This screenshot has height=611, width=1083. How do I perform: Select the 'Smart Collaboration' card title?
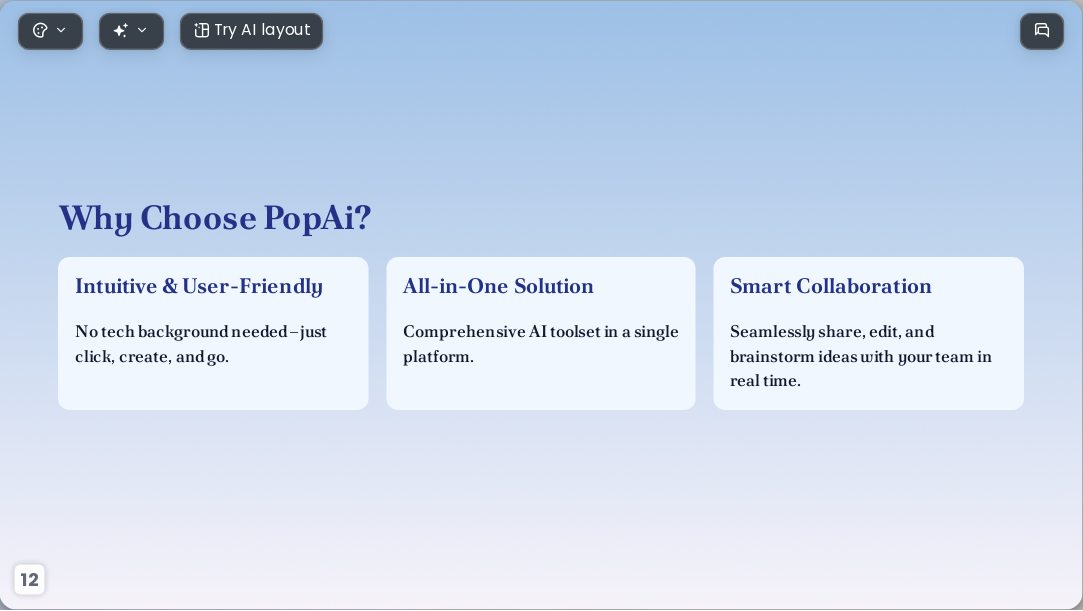click(831, 287)
